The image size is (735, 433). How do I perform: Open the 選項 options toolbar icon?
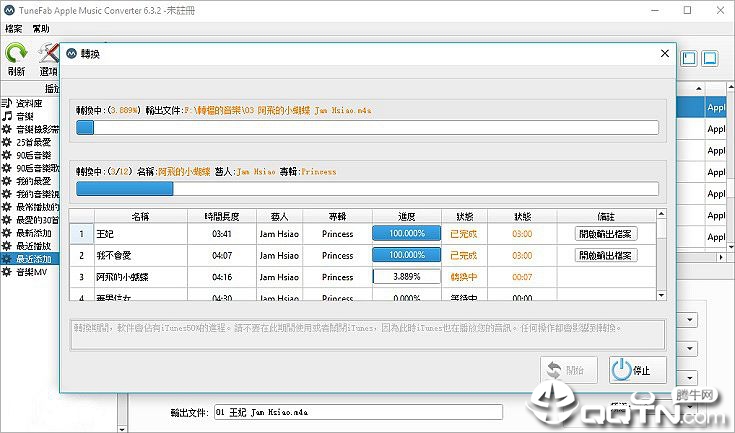[x=48, y=60]
